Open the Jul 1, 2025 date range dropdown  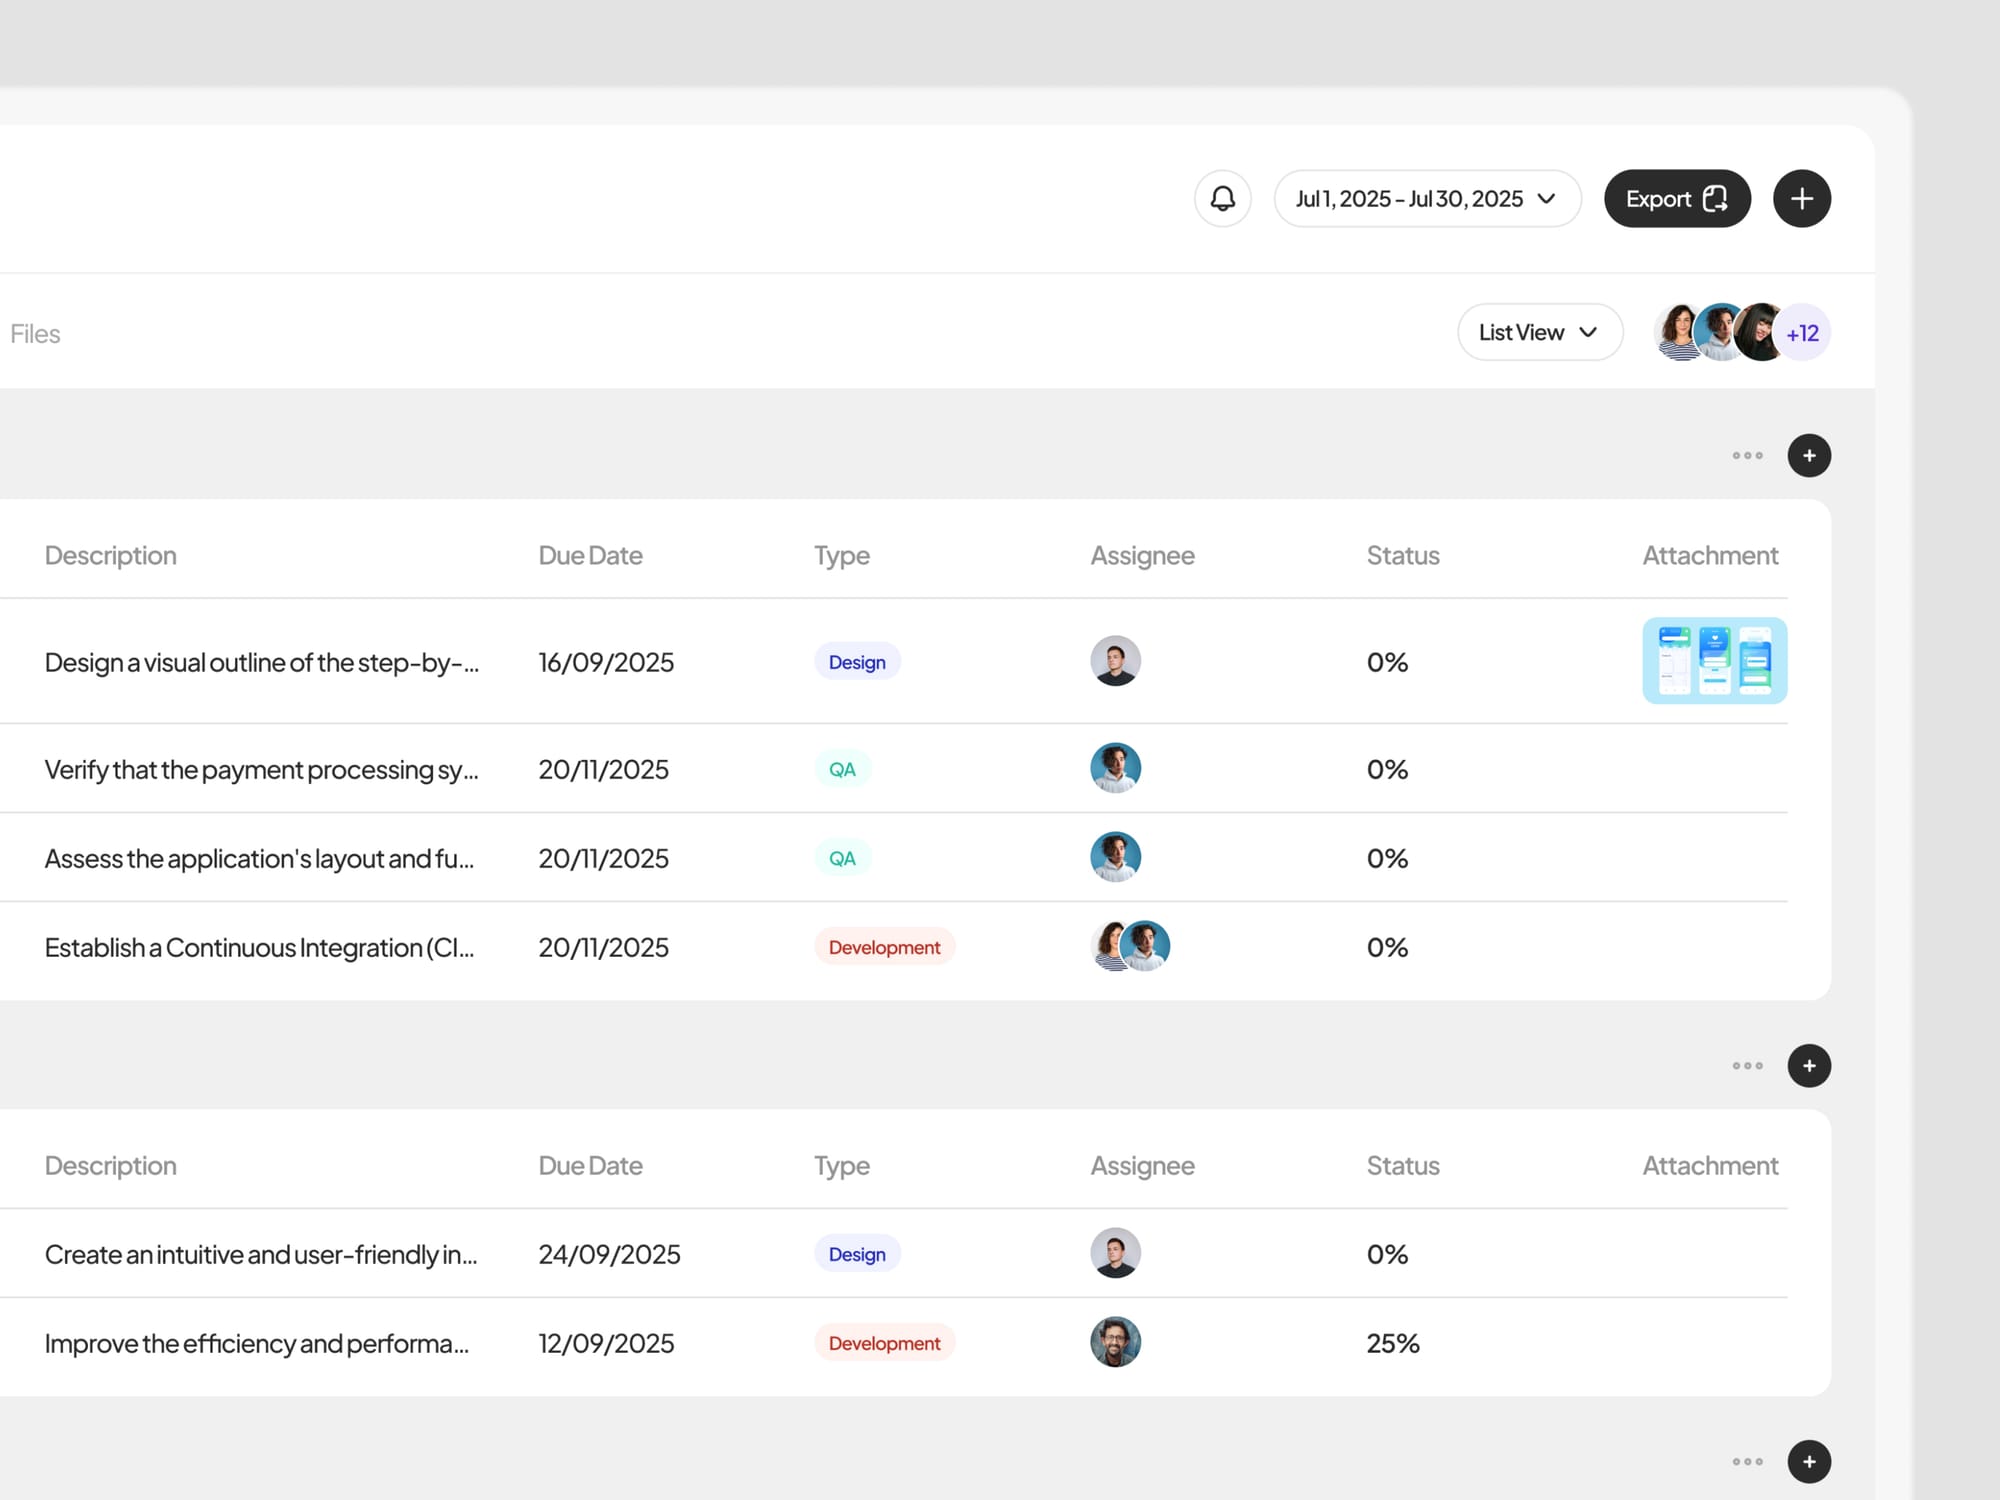(x=1426, y=198)
